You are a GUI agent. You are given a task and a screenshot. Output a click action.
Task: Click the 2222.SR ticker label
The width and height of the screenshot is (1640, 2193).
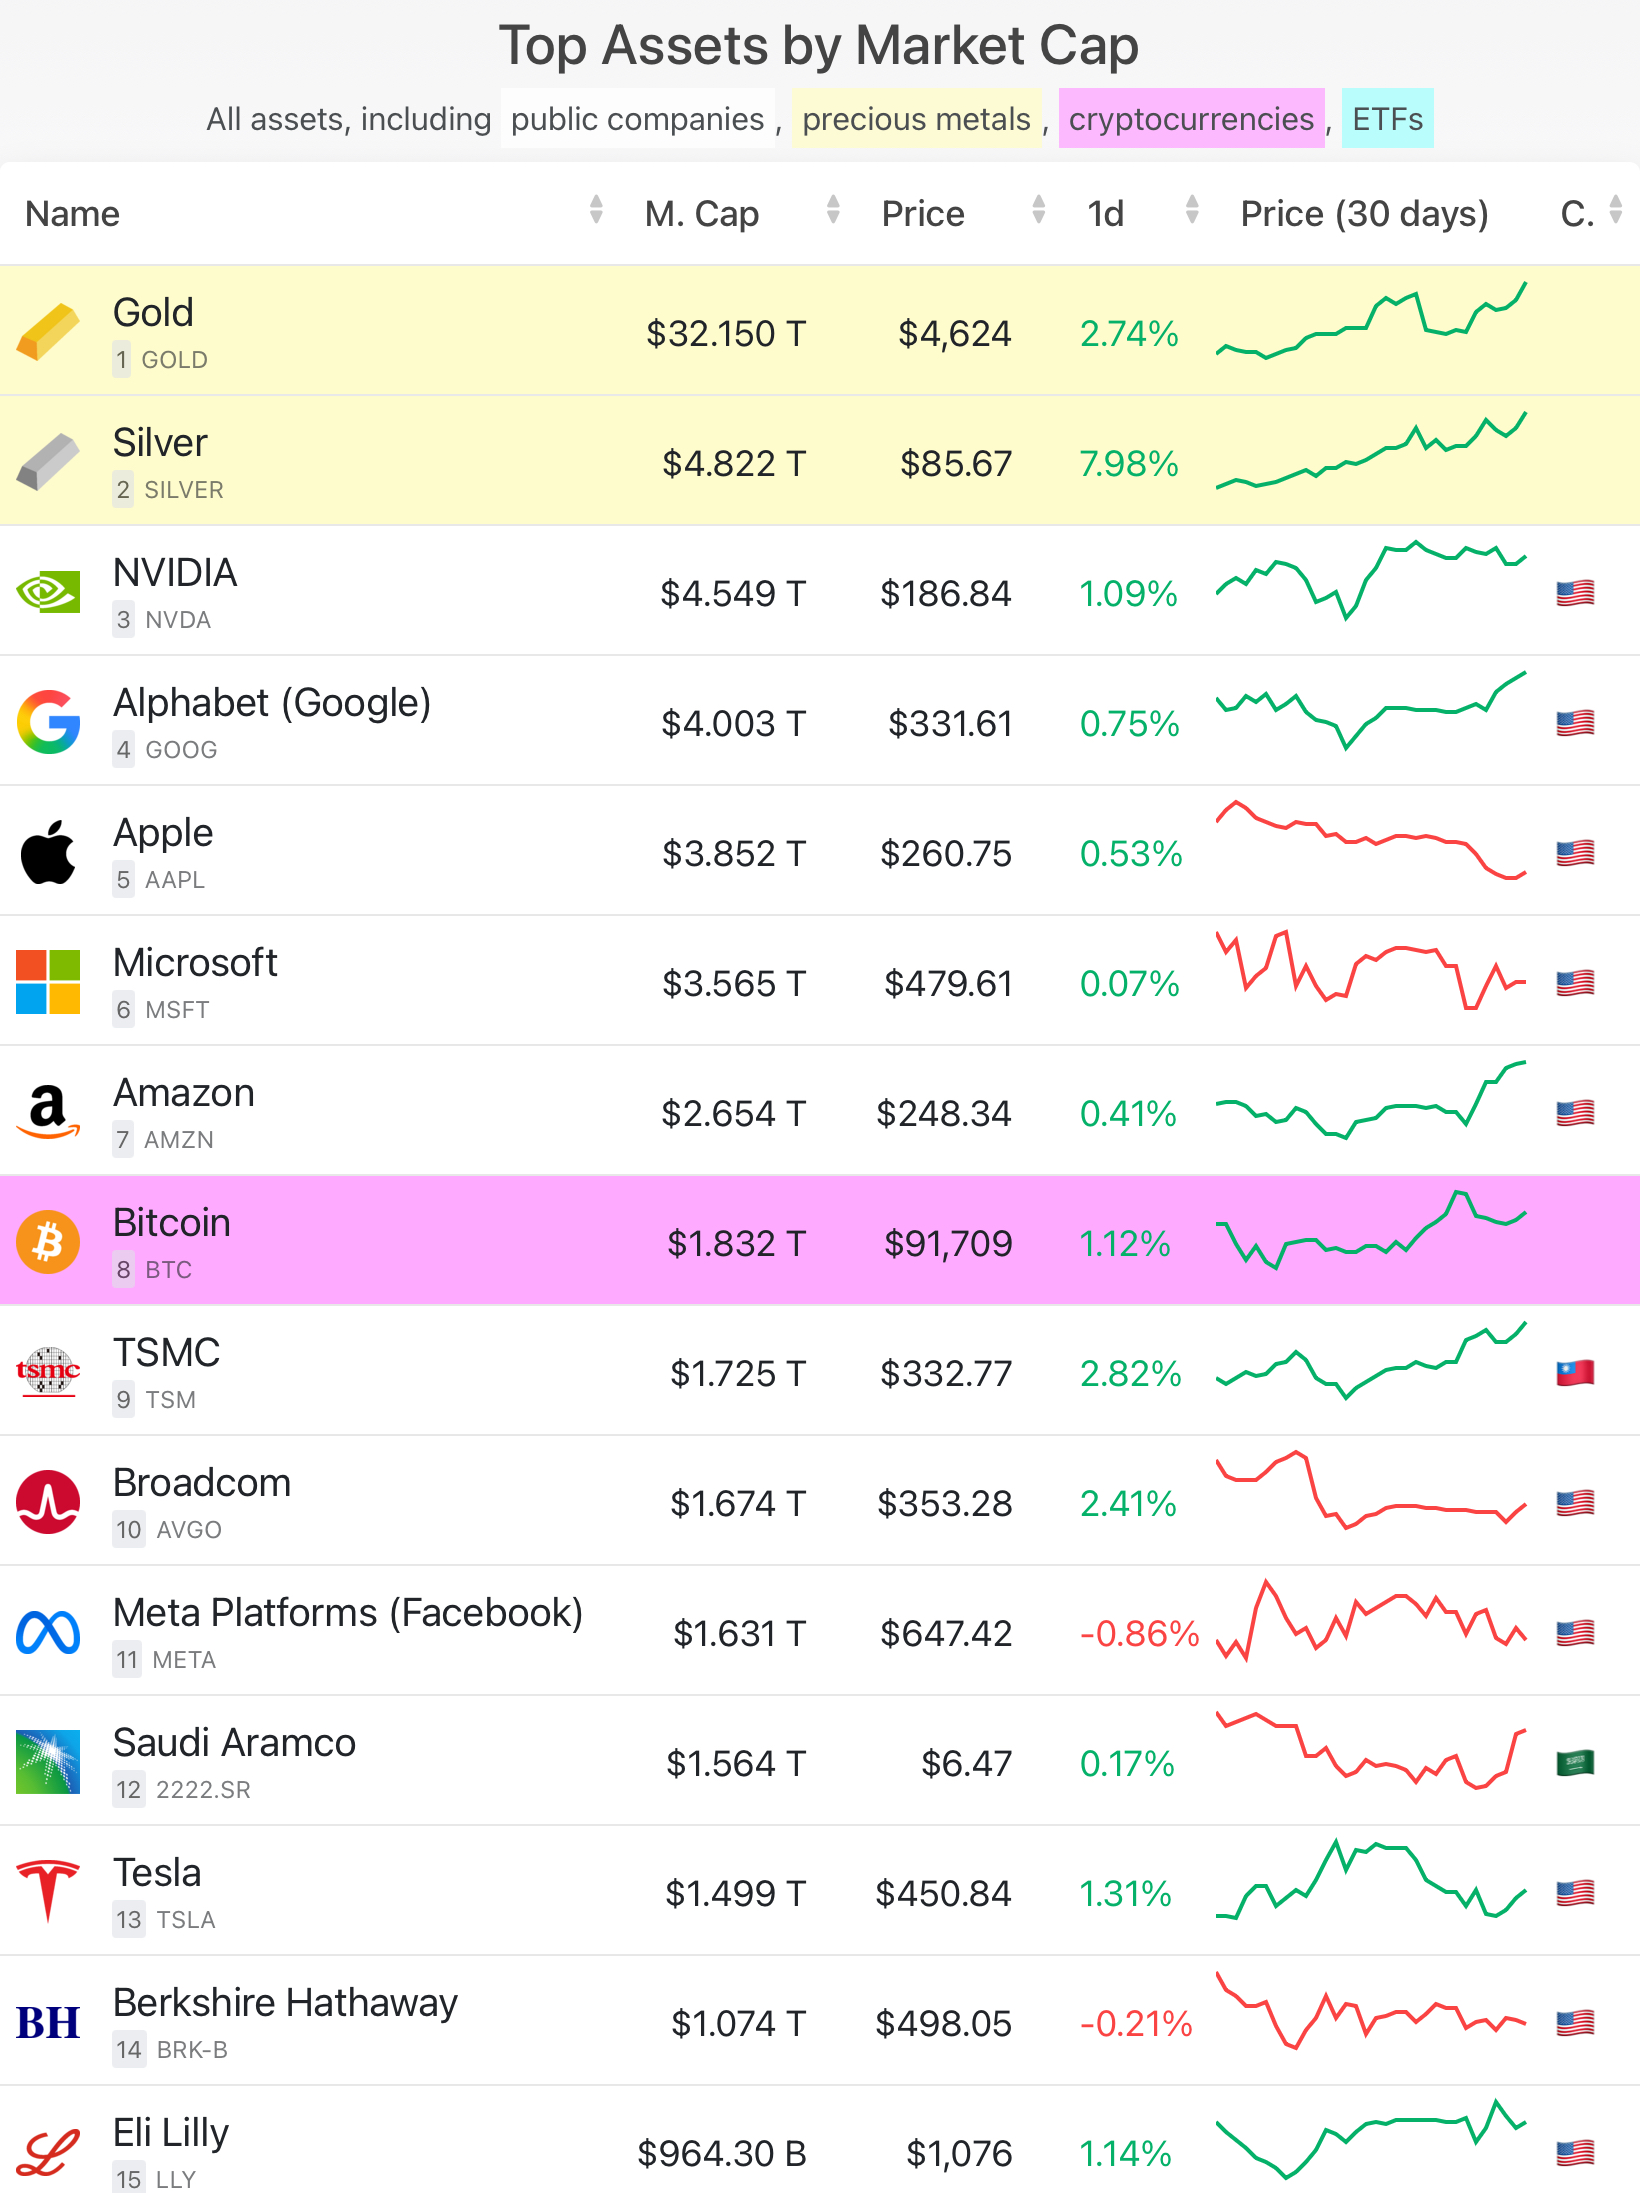[x=203, y=1790]
